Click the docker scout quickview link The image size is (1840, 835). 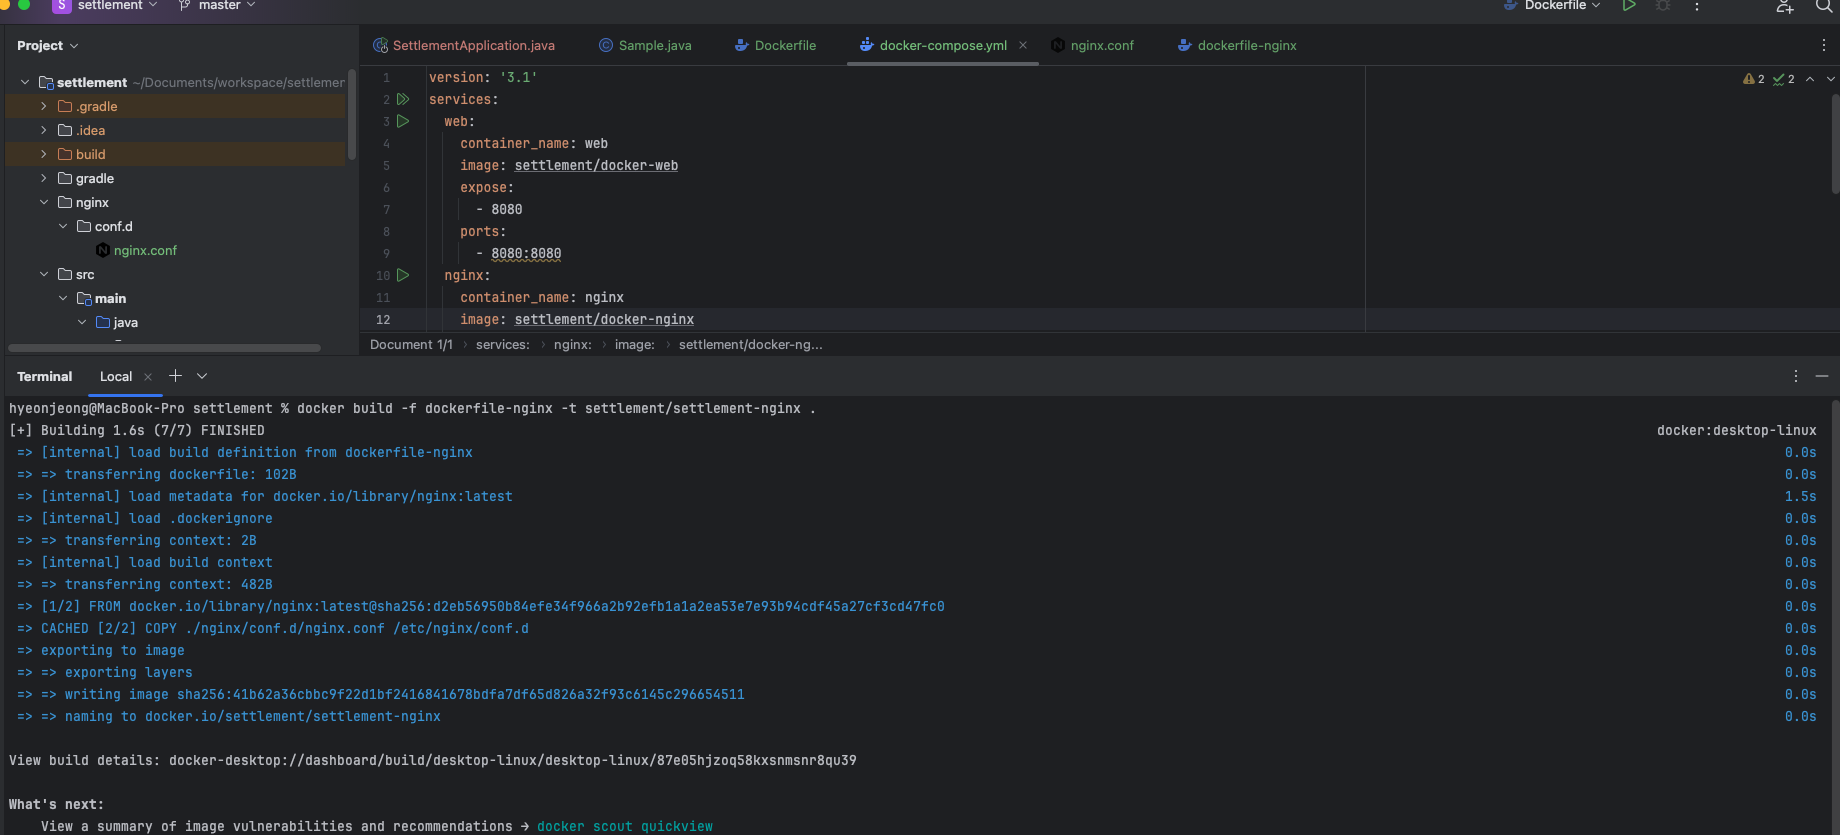[x=625, y=826]
